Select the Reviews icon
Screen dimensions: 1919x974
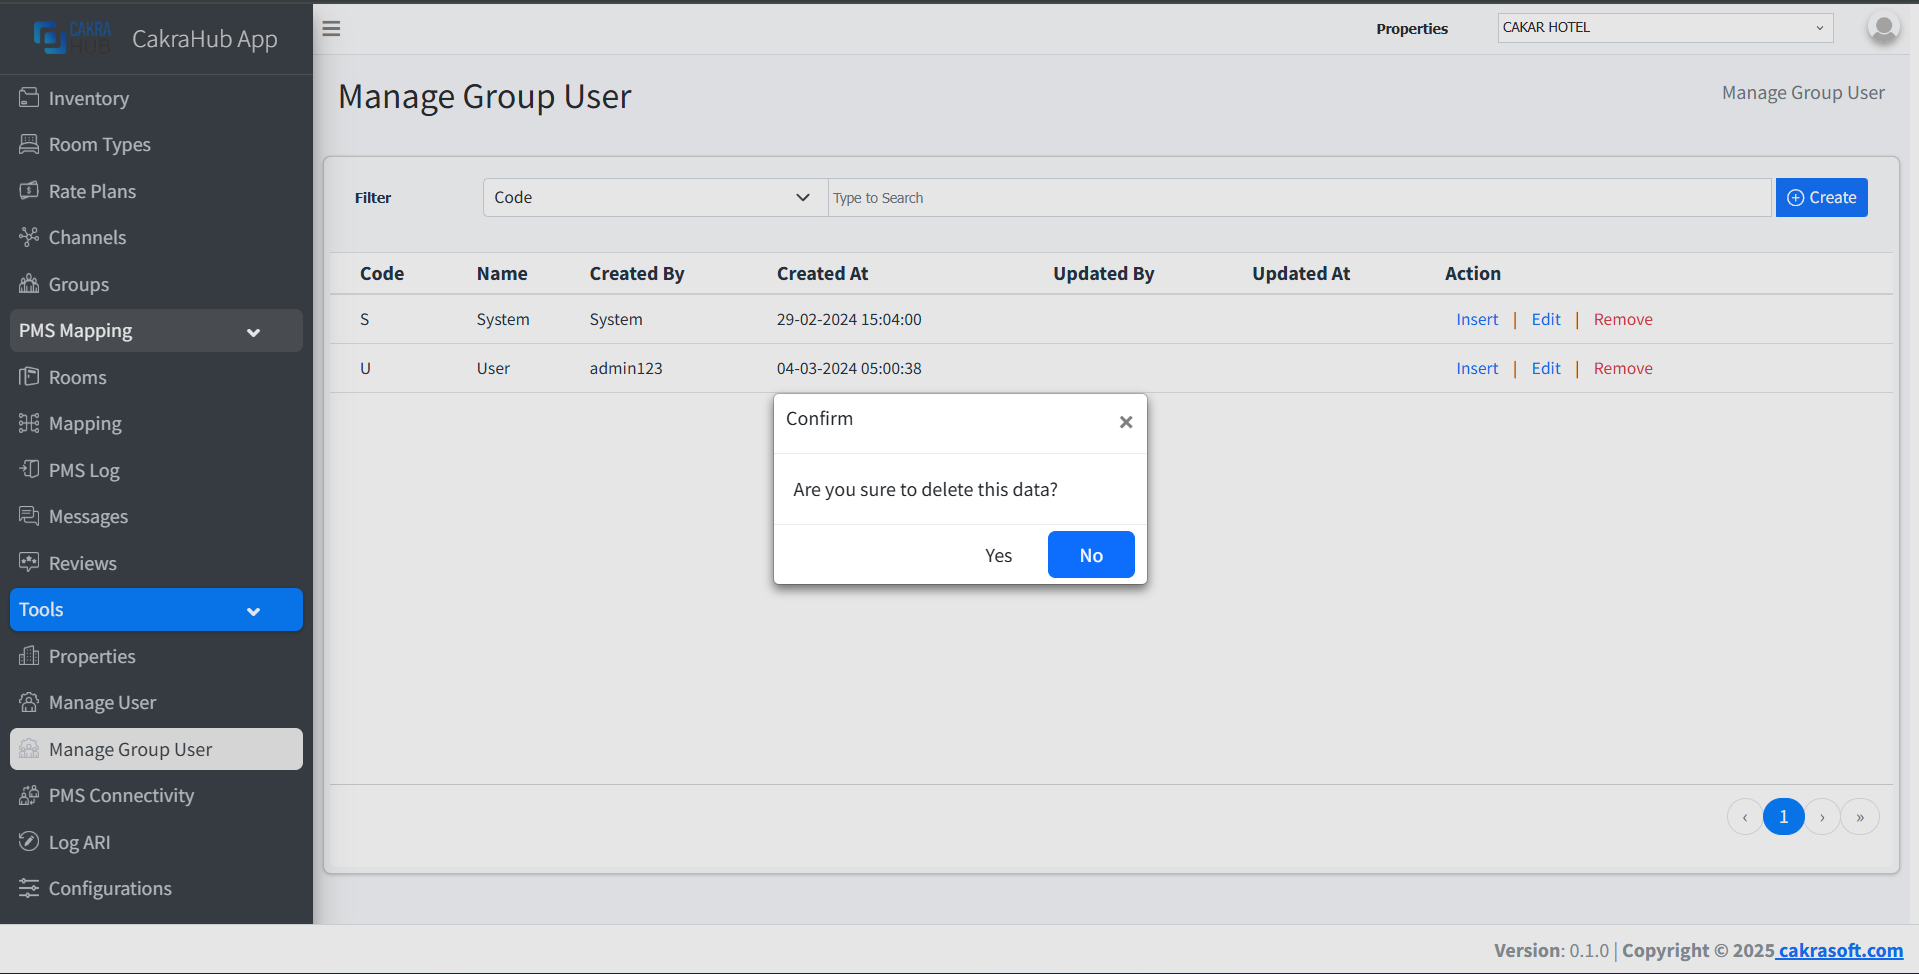[29, 562]
